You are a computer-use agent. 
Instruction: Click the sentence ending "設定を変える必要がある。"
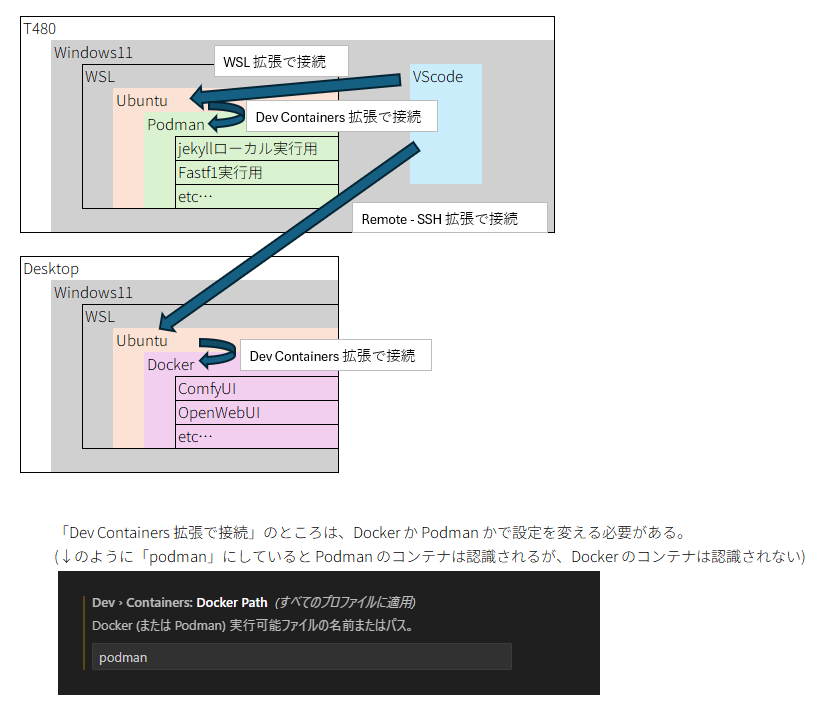tap(373, 533)
